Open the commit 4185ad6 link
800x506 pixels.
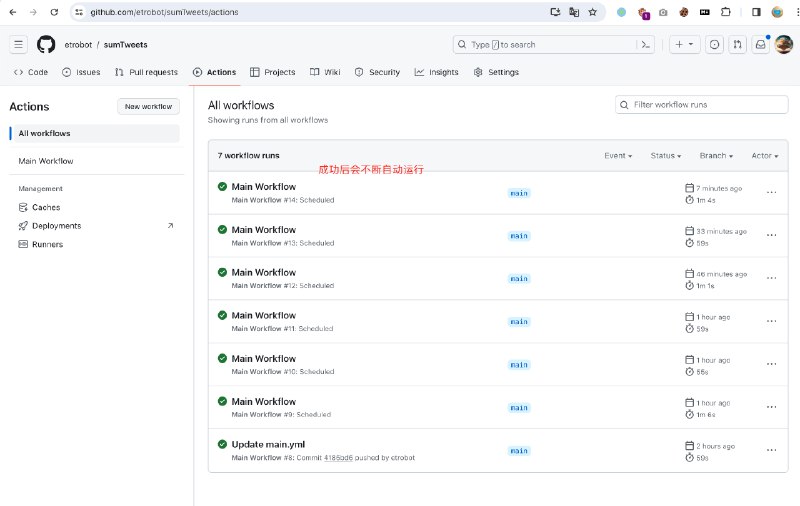pyautogui.click(x=338, y=458)
